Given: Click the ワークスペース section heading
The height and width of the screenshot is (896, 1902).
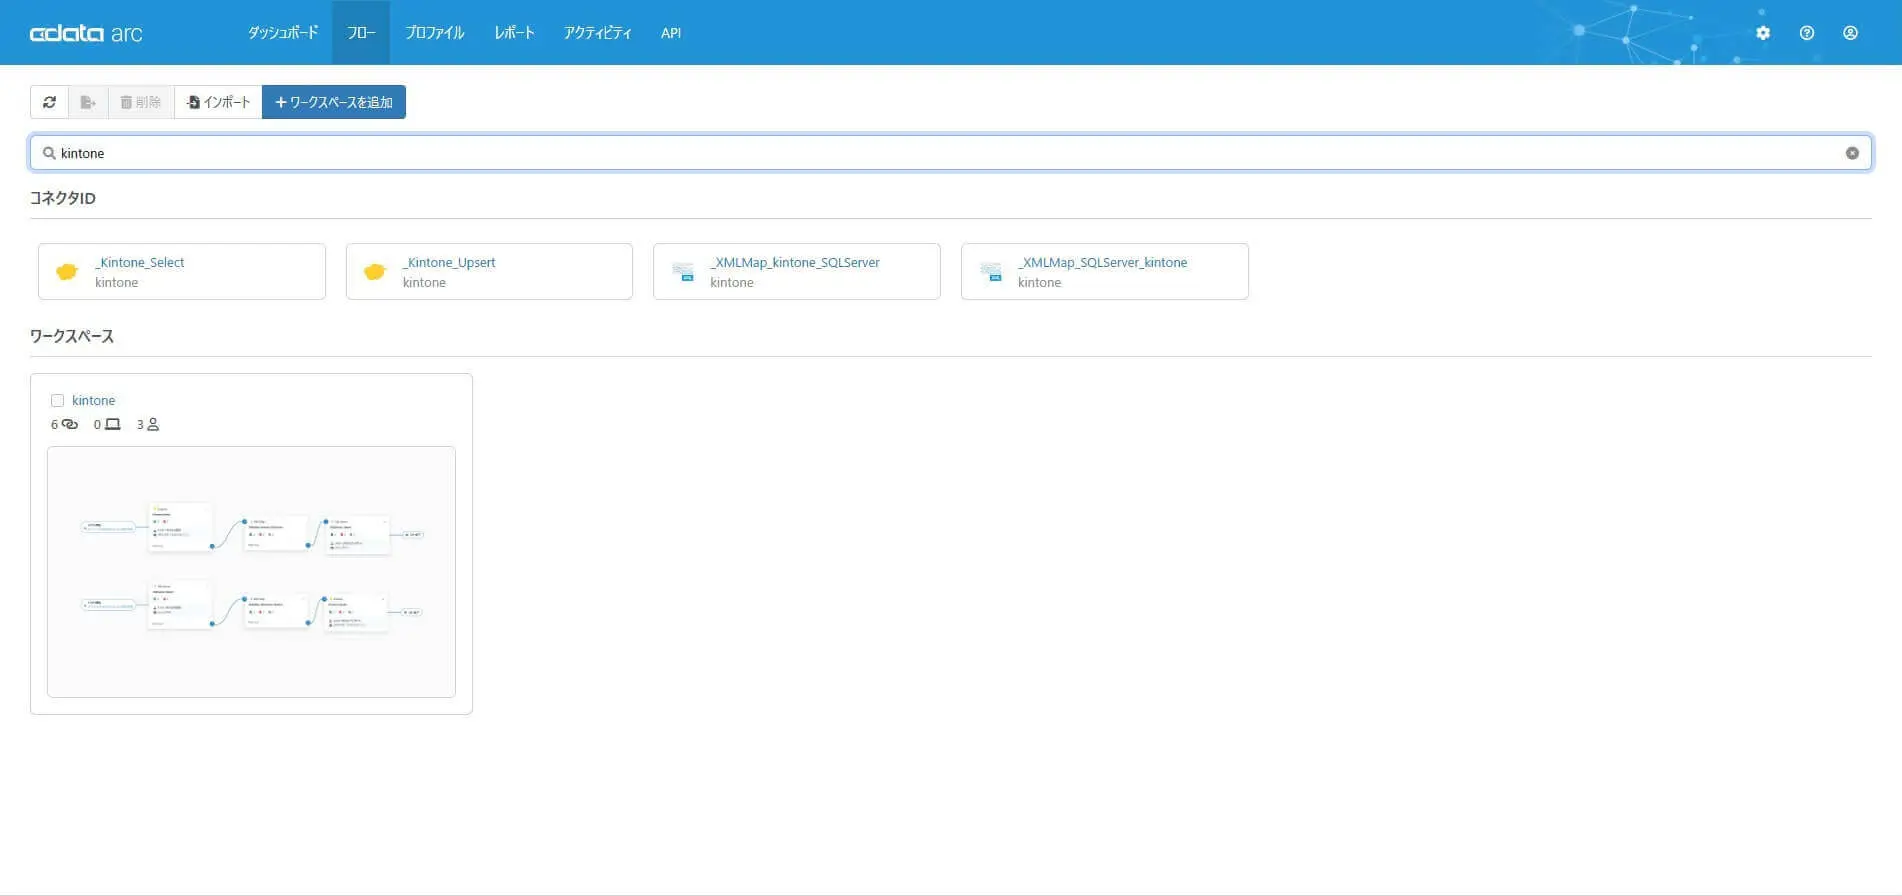Looking at the screenshot, I should [72, 336].
